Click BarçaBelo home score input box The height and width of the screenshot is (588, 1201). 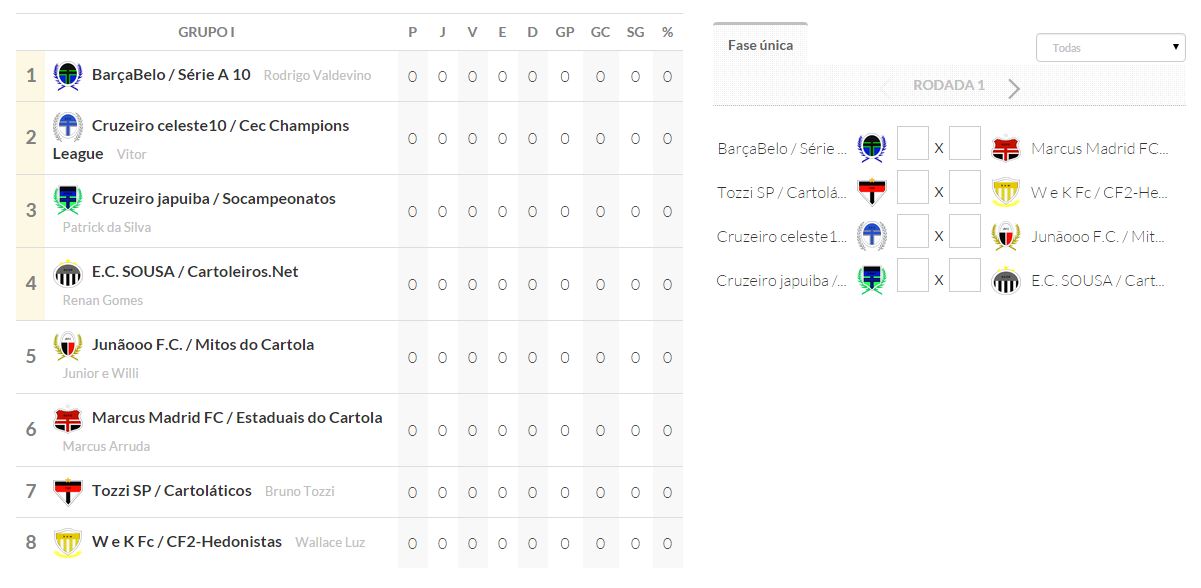913,144
